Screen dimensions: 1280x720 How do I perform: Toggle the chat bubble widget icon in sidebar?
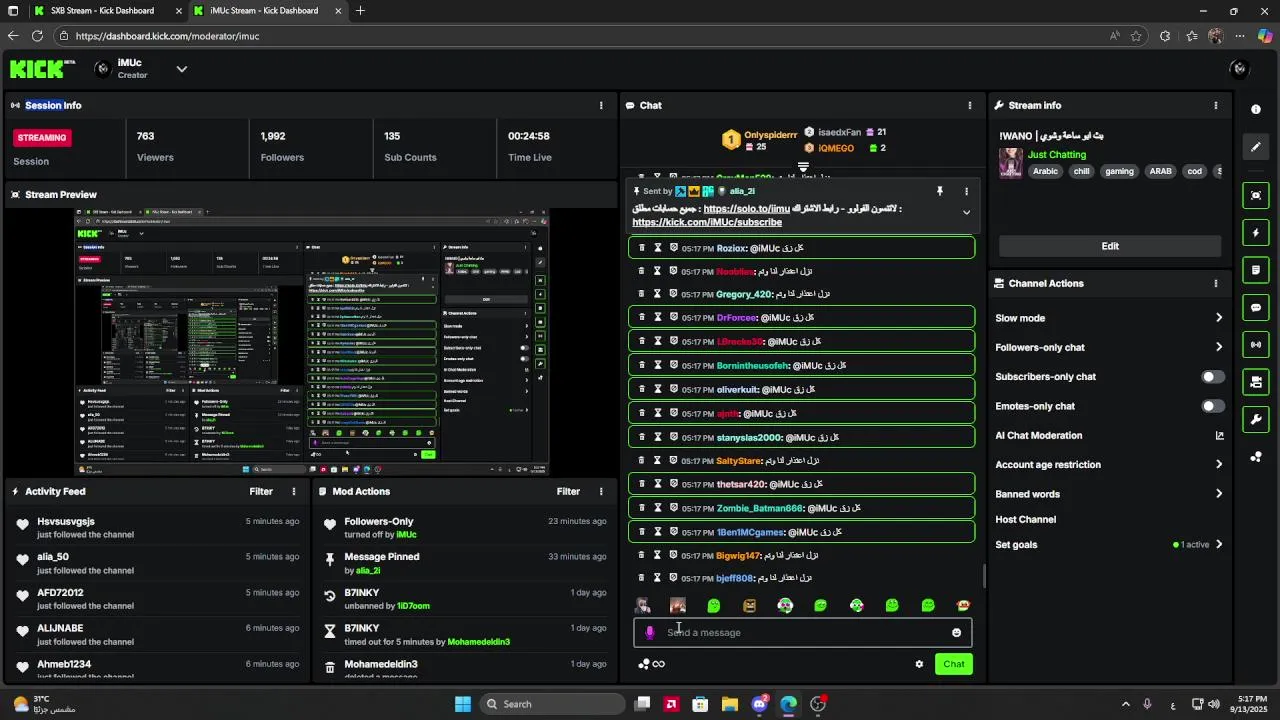click(x=1256, y=307)
